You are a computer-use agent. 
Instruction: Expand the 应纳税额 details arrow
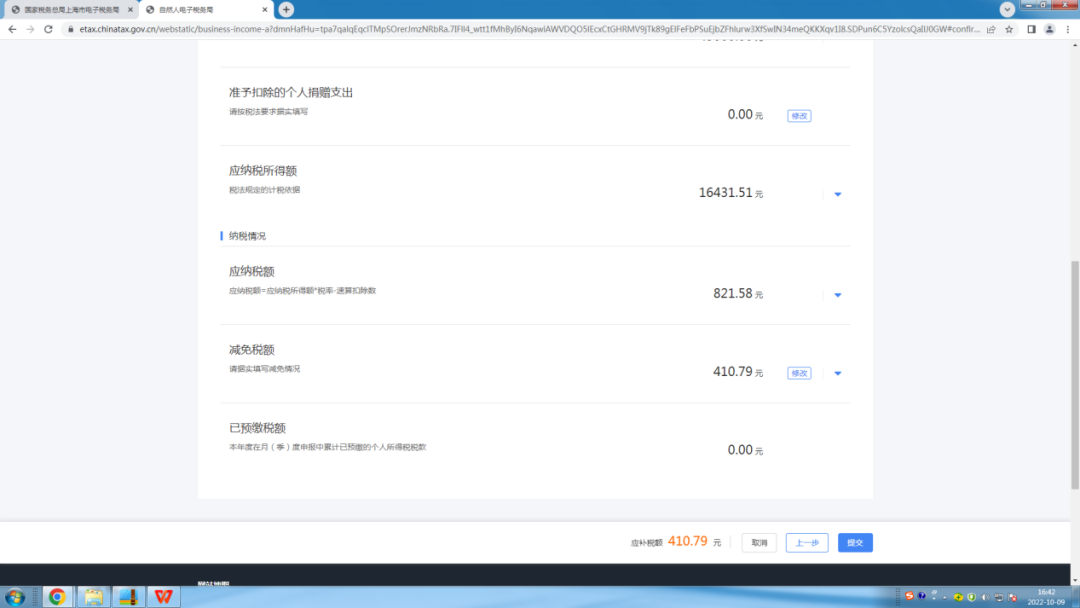point(838,295)
